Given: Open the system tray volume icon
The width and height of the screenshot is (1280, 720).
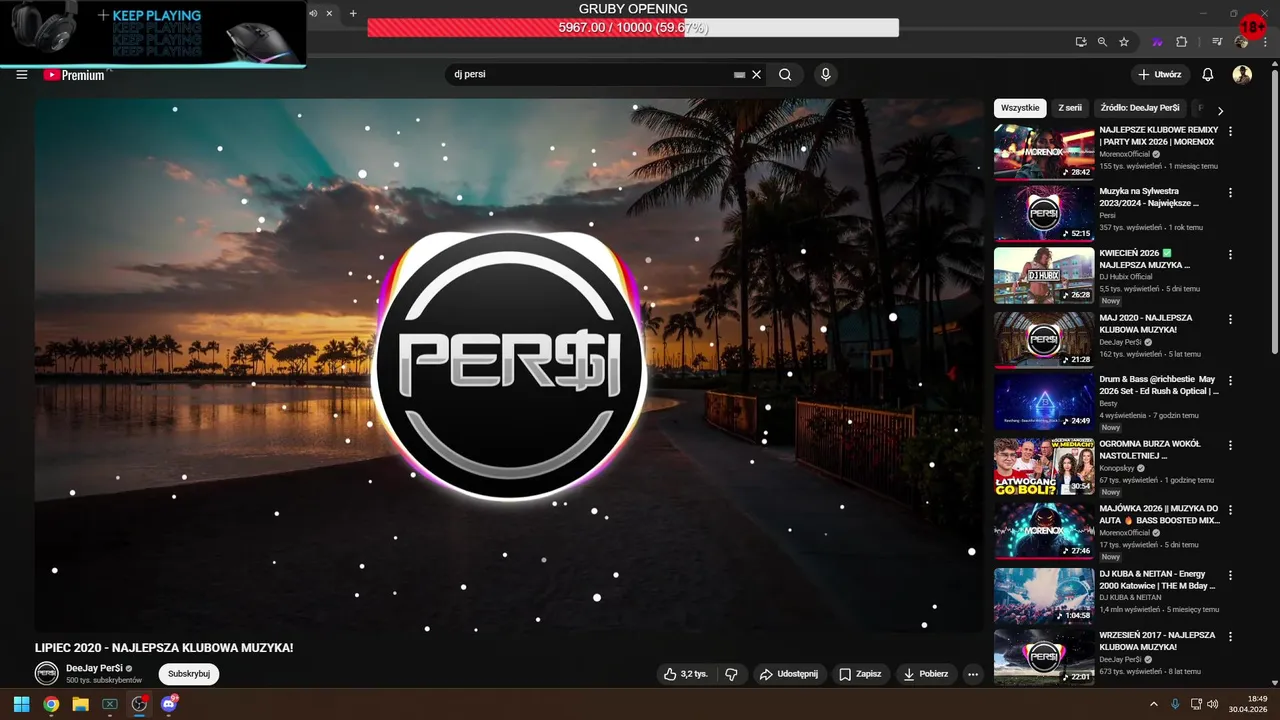Looking at the screenshot, I should click(1213, 704).
